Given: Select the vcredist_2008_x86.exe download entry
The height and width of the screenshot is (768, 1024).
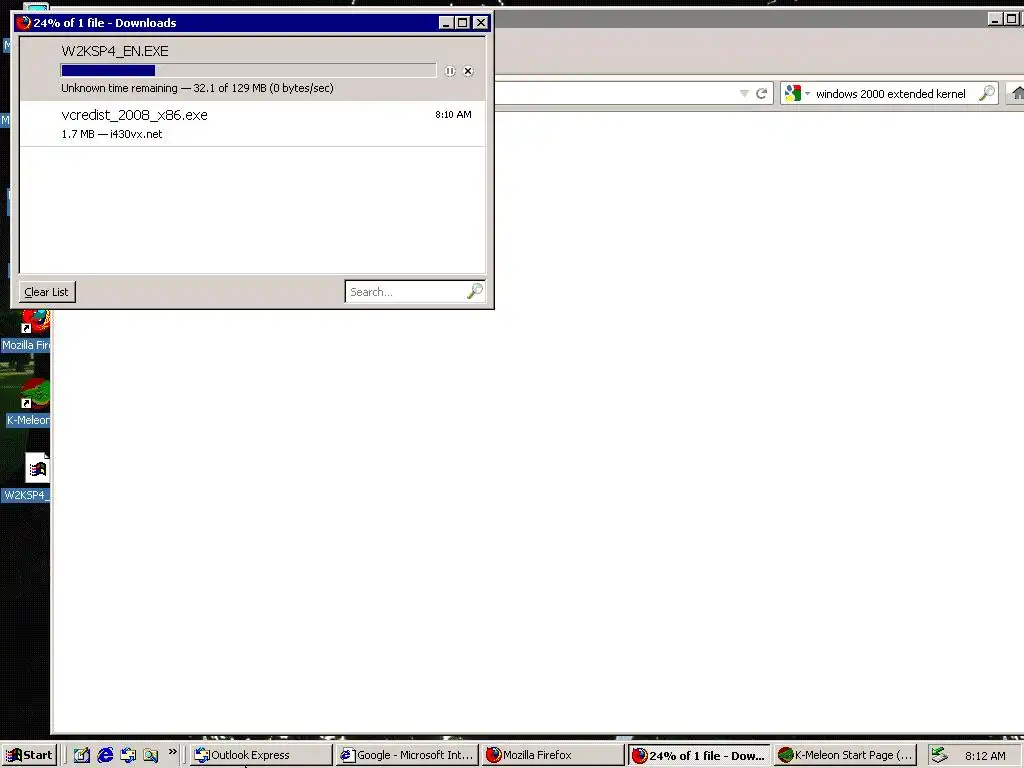Looking at the screenshot, I should tap(253, 123).
